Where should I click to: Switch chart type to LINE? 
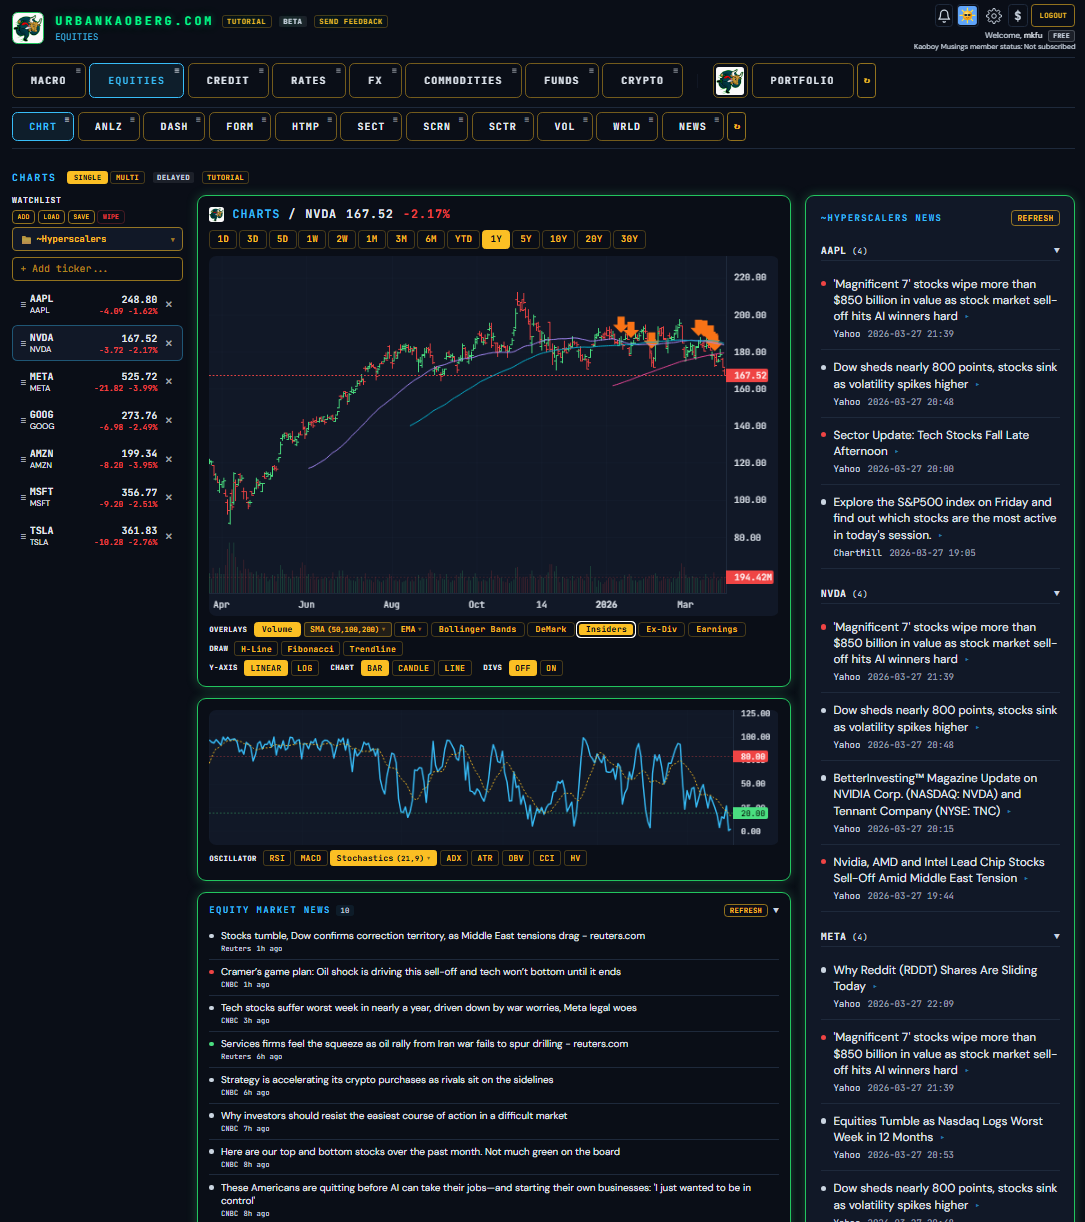(455, 668)
